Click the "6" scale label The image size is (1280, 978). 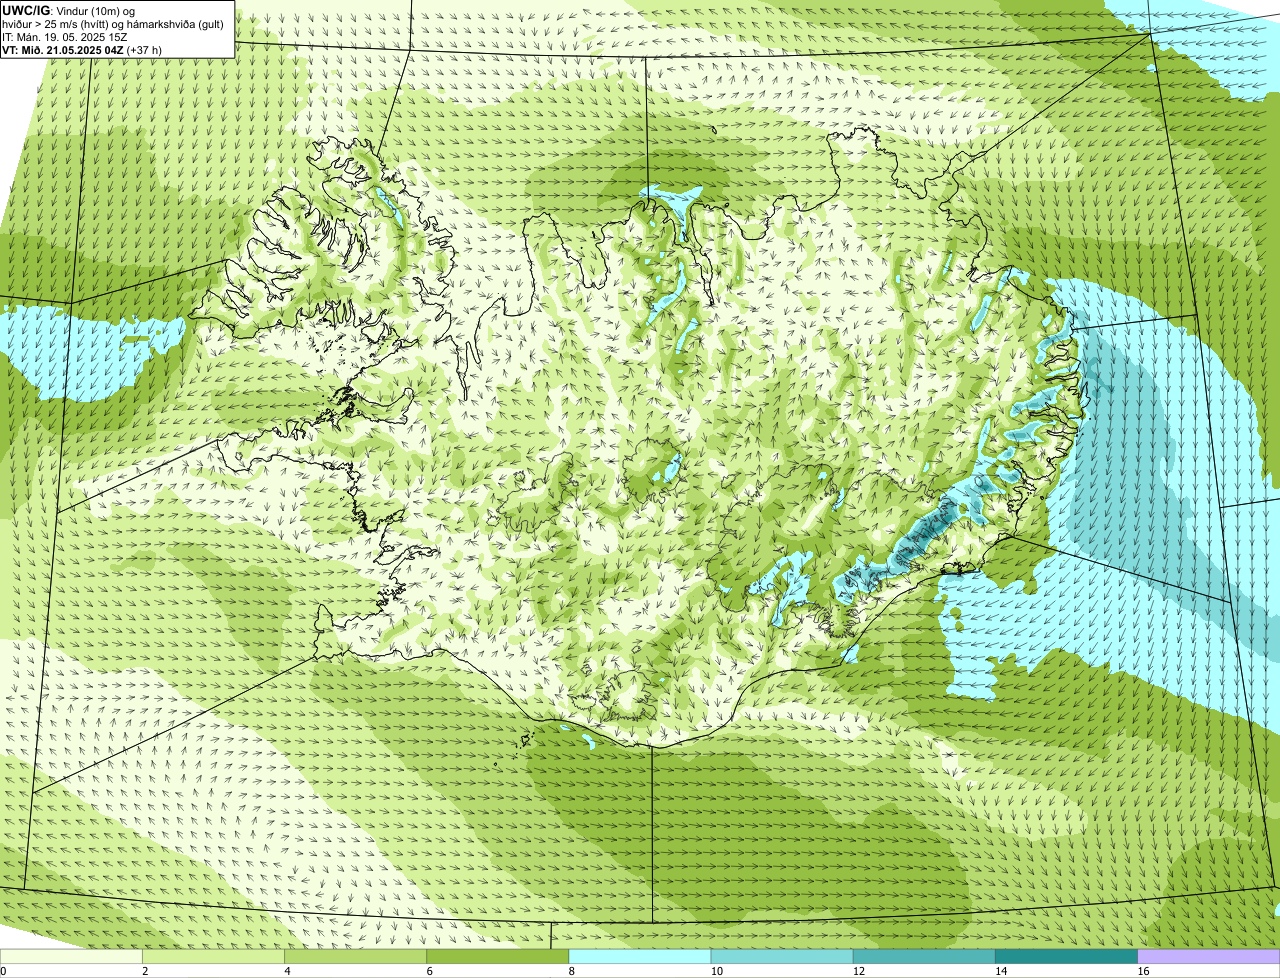click(430, 971)
